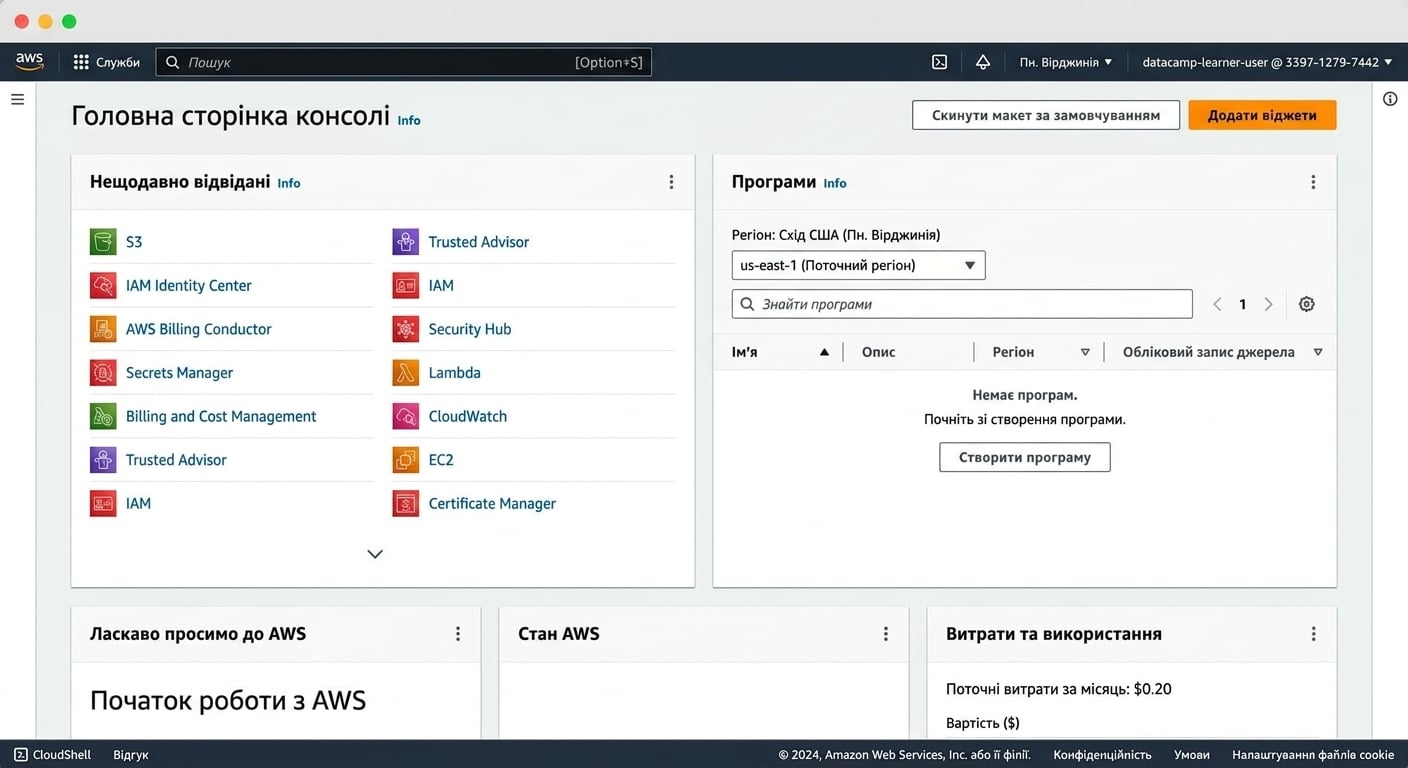Open the IAM link below Trusted Advisor in left column
The height and width of the screenshot is (768, 1408).
[x=138, y=503]
